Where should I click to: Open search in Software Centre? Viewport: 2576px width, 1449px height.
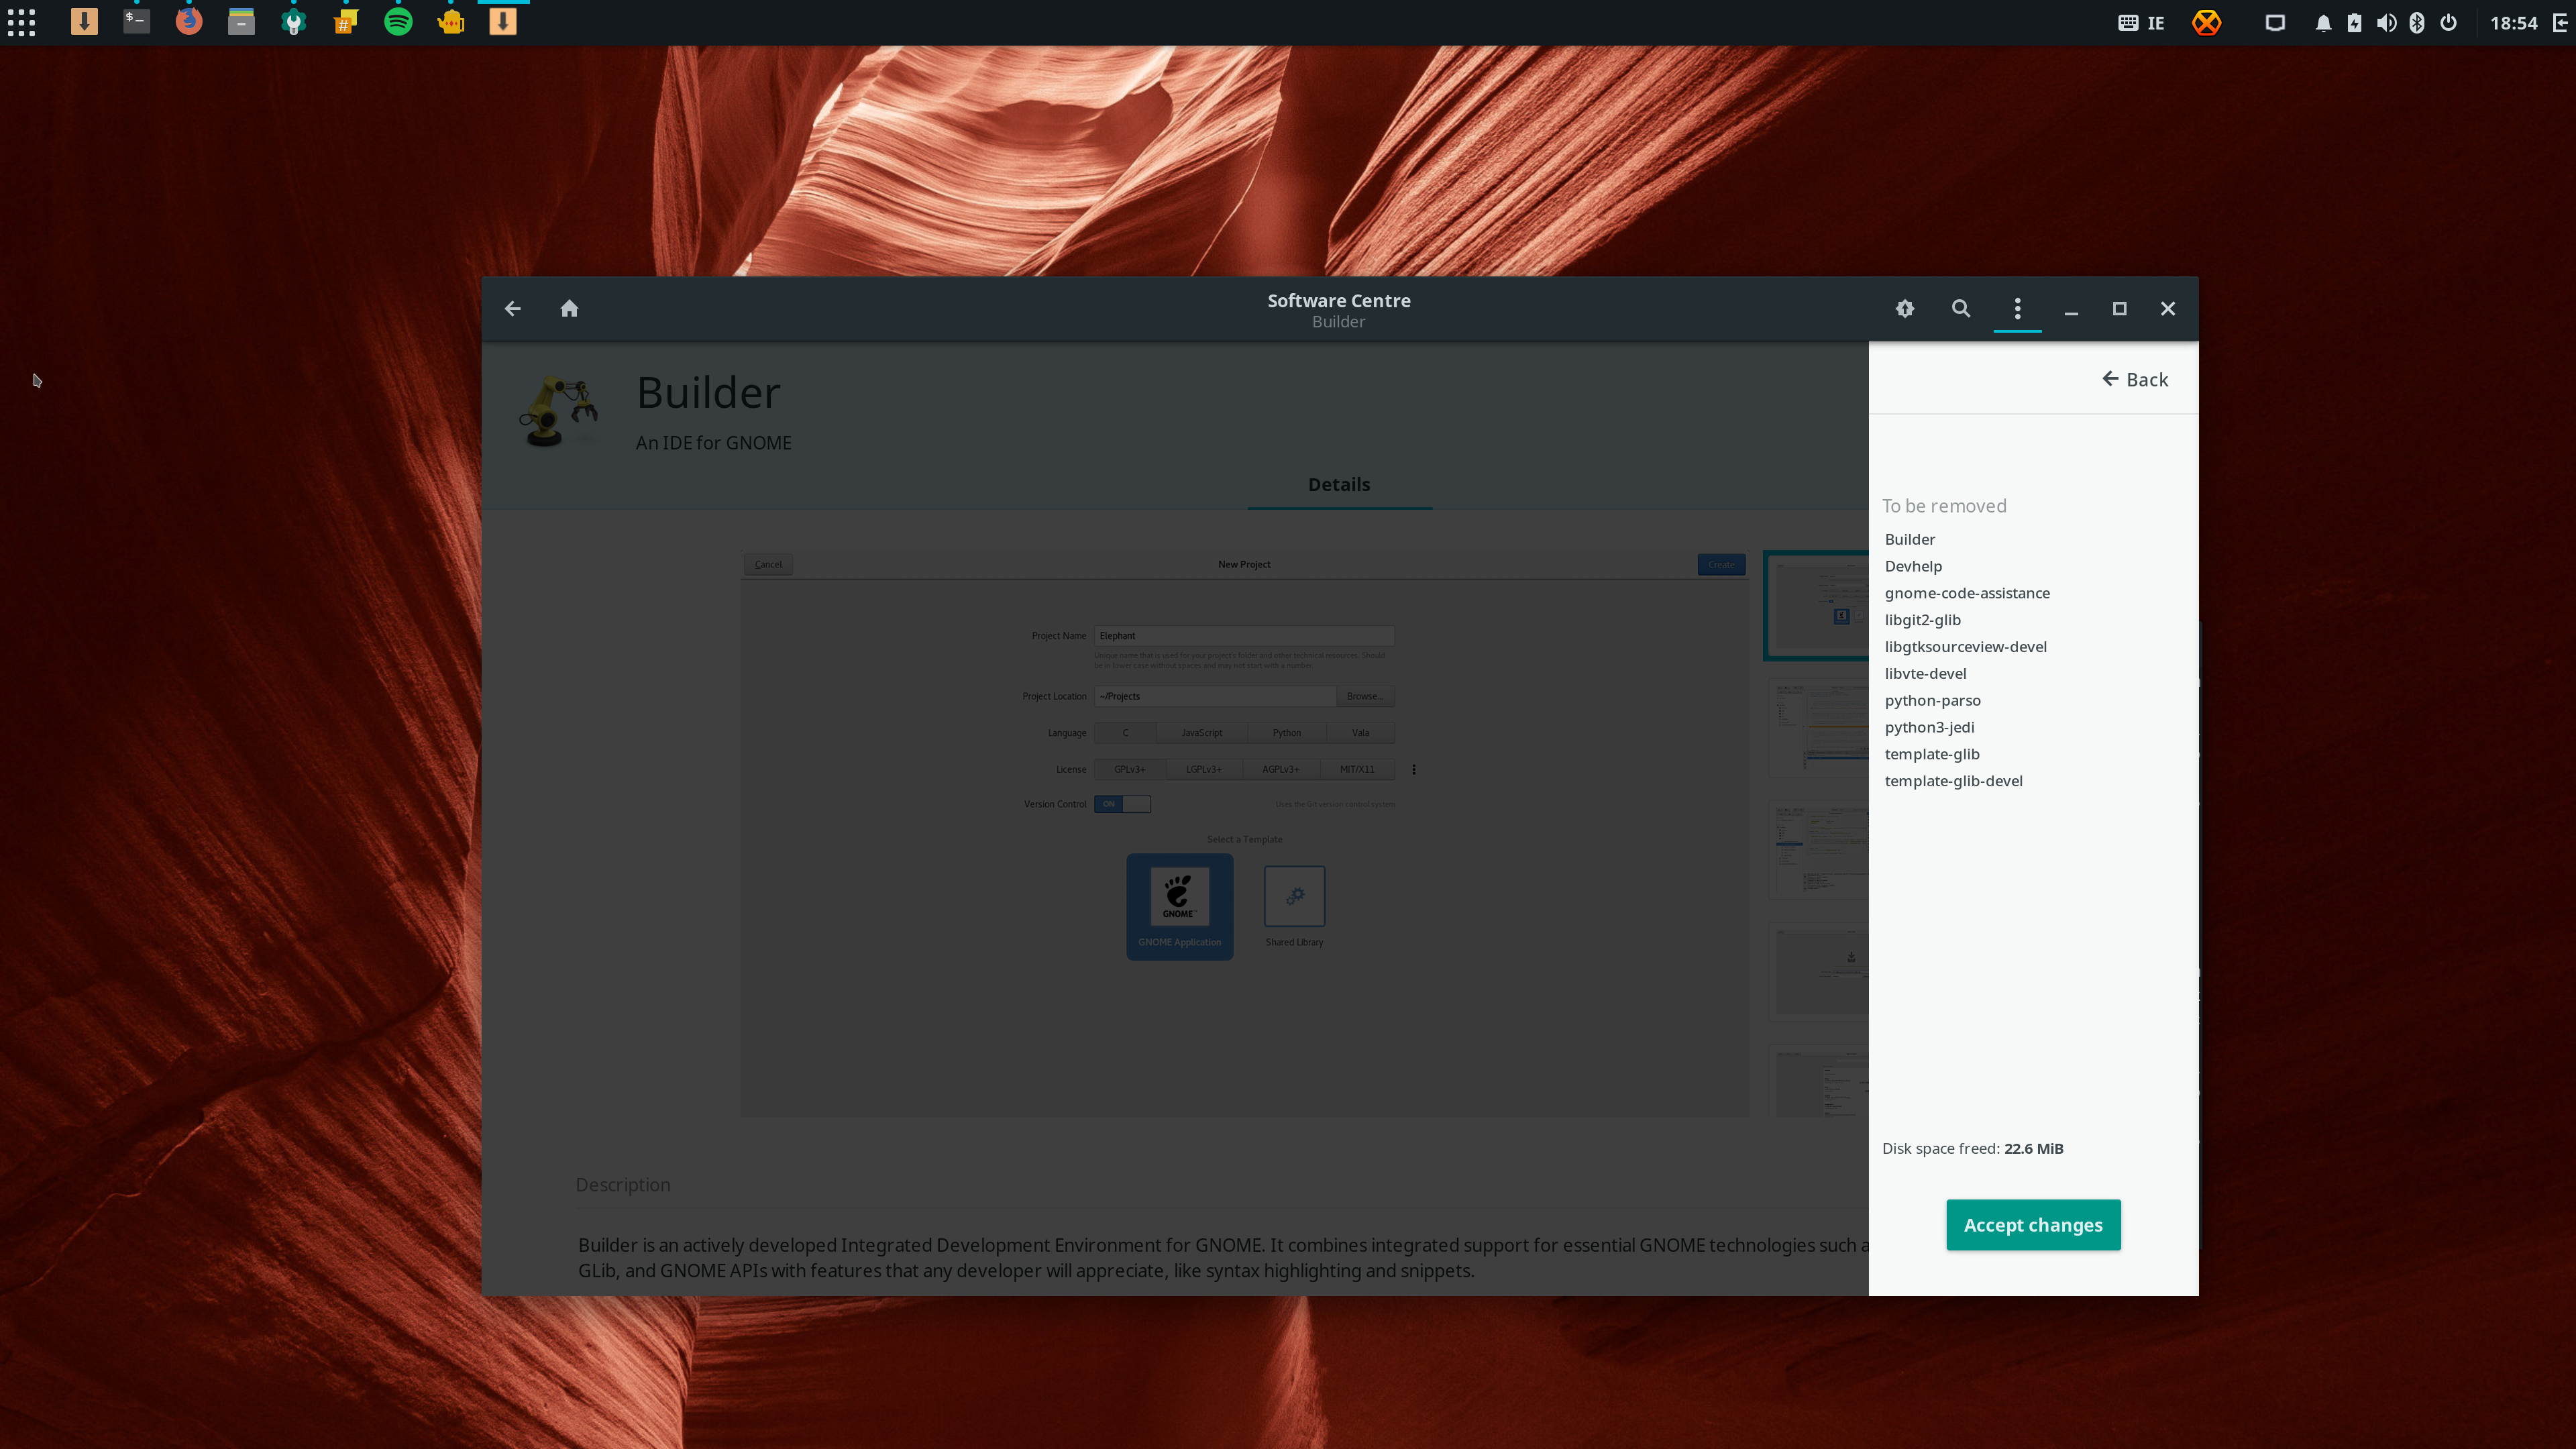(x=1961, y=309)
